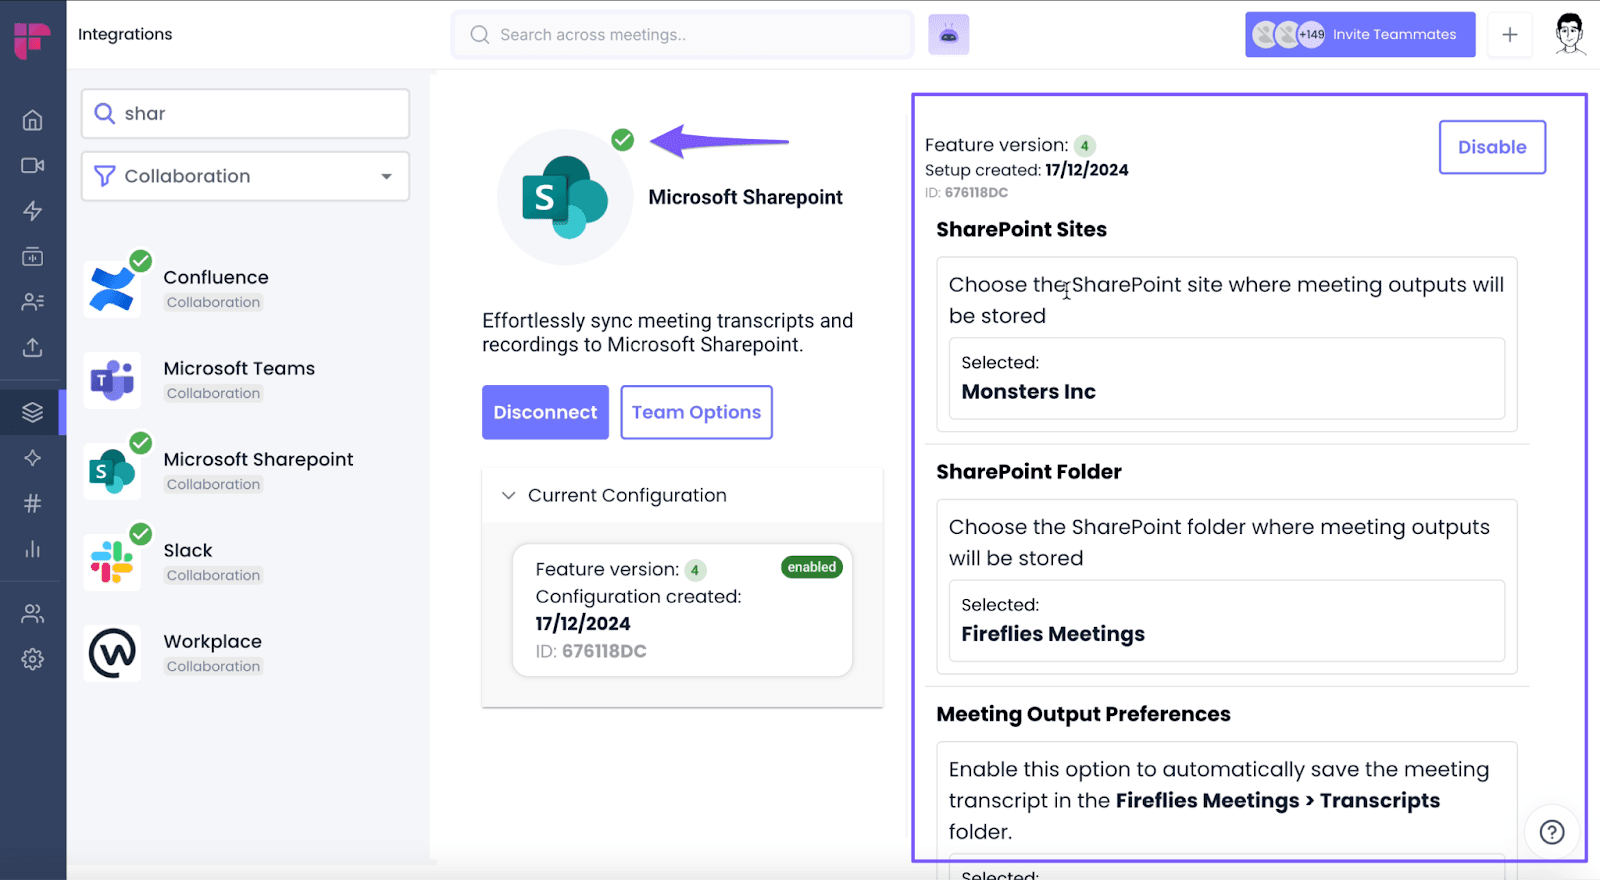Open the analytics bar chart icon
This screenshot has height=880, width=1600.
(x=33, y=549)
